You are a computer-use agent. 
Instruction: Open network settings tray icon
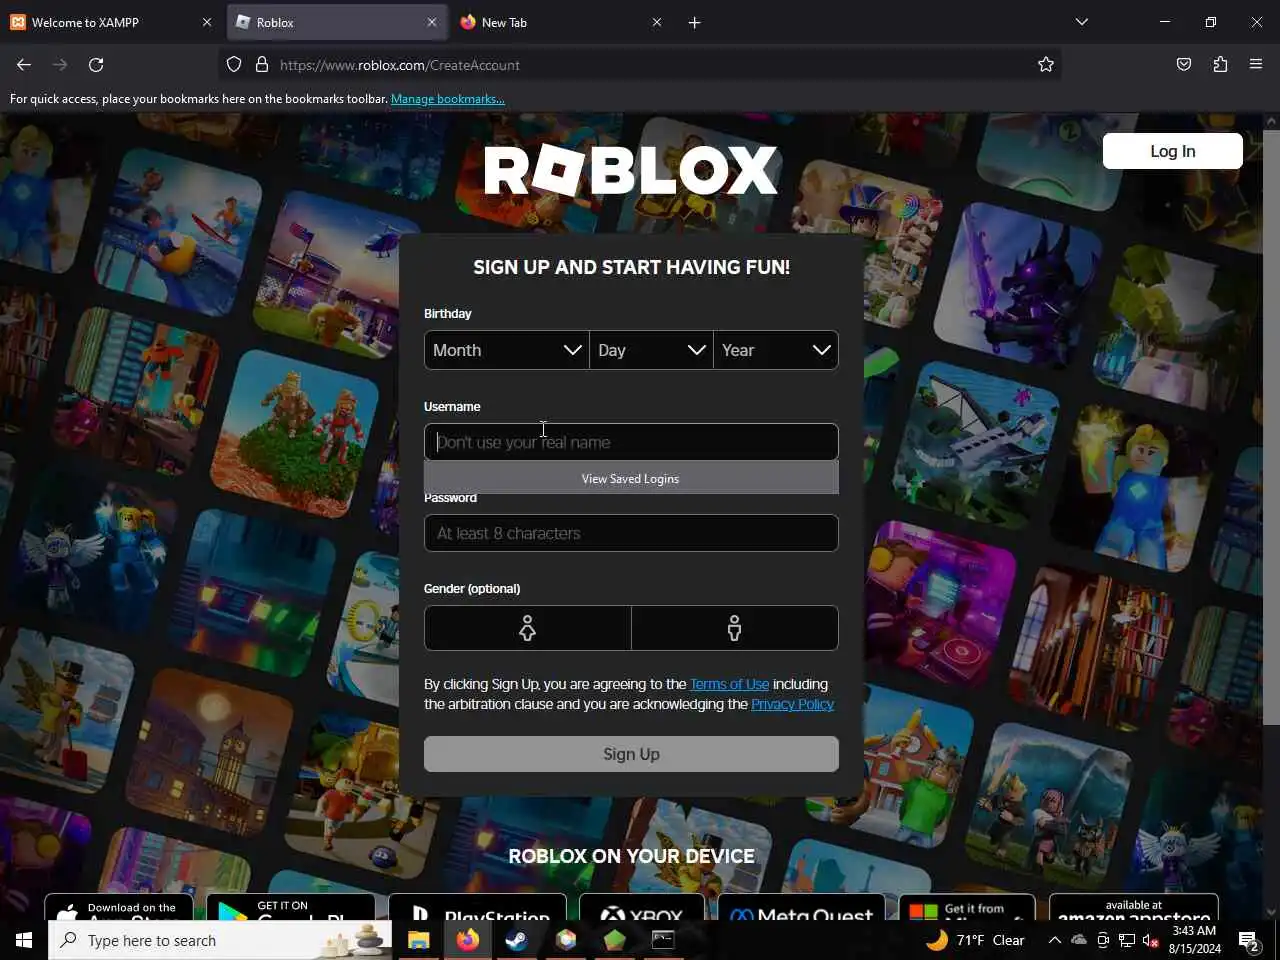(x=1127, y=940)
